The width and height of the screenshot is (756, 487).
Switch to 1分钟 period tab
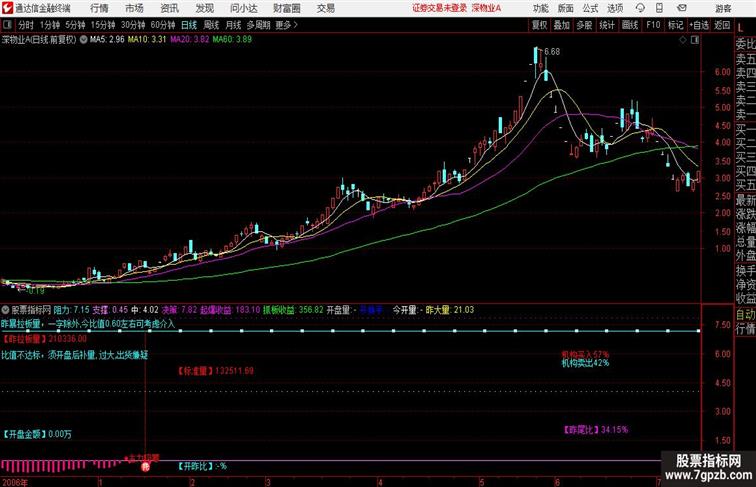click(50, 25)
